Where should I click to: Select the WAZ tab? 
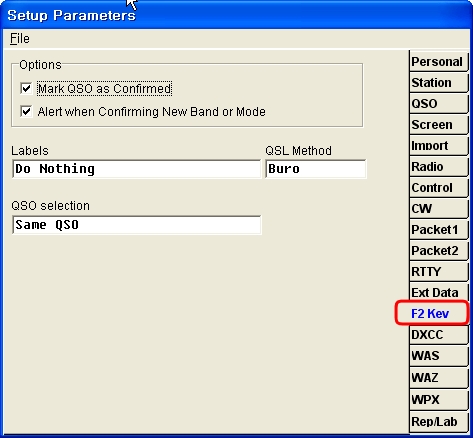coord(439,378)
